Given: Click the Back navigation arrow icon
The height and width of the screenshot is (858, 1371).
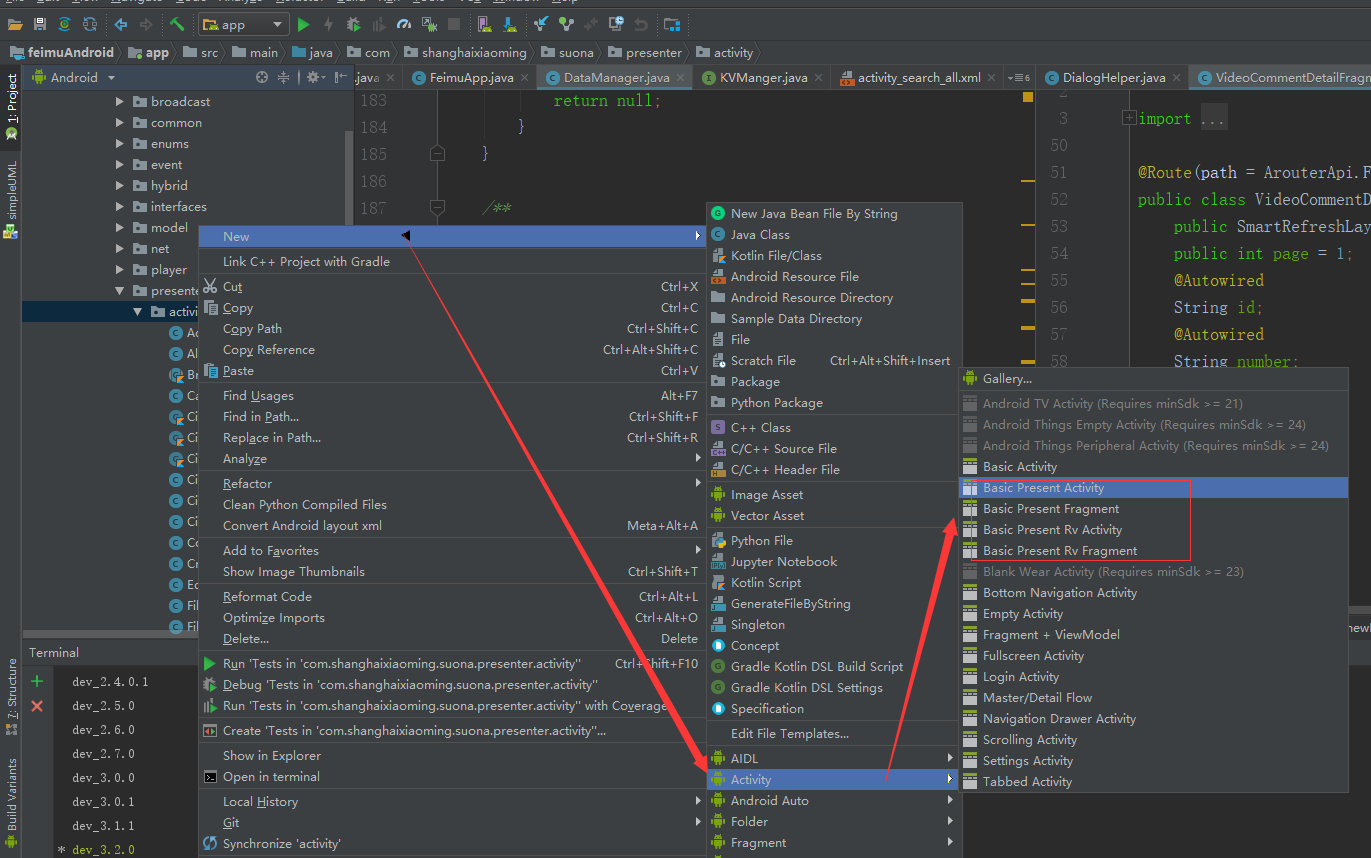Looking at the screenshot, I should (121, 24).
